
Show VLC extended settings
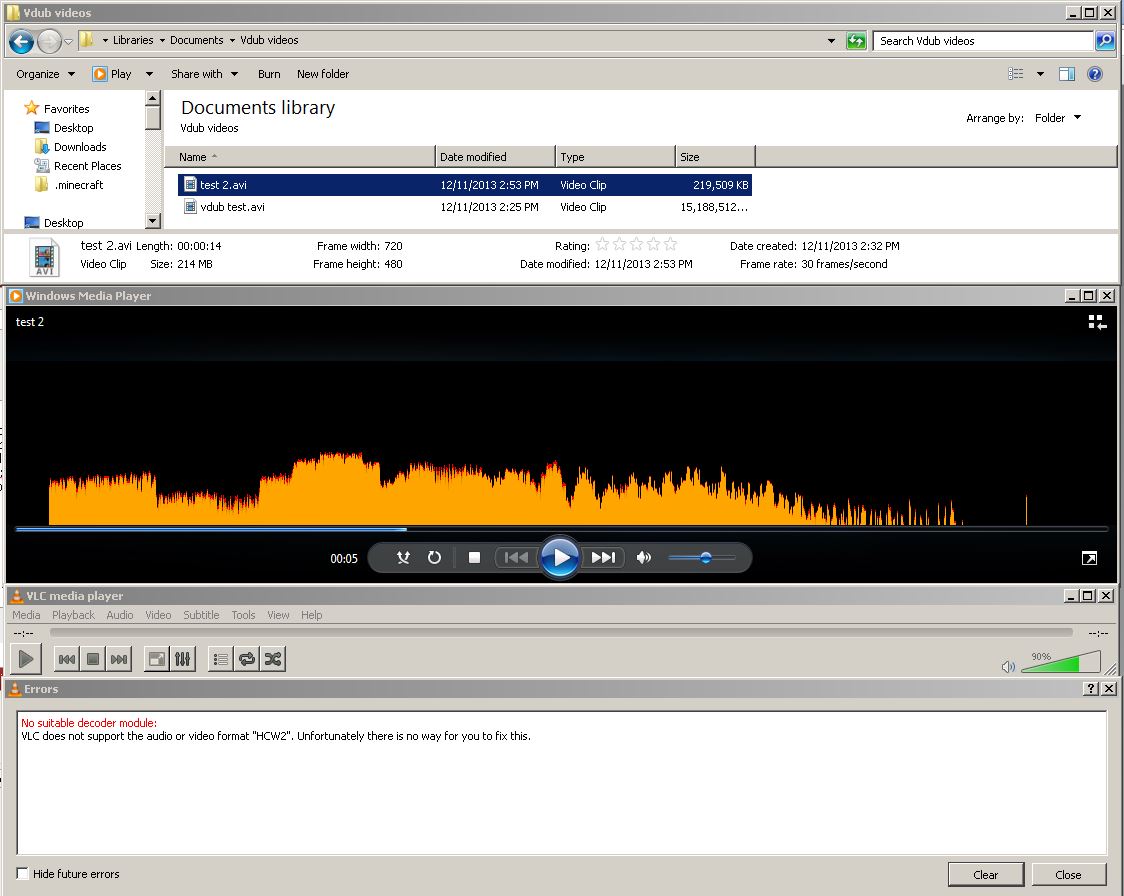coord(183,659)
